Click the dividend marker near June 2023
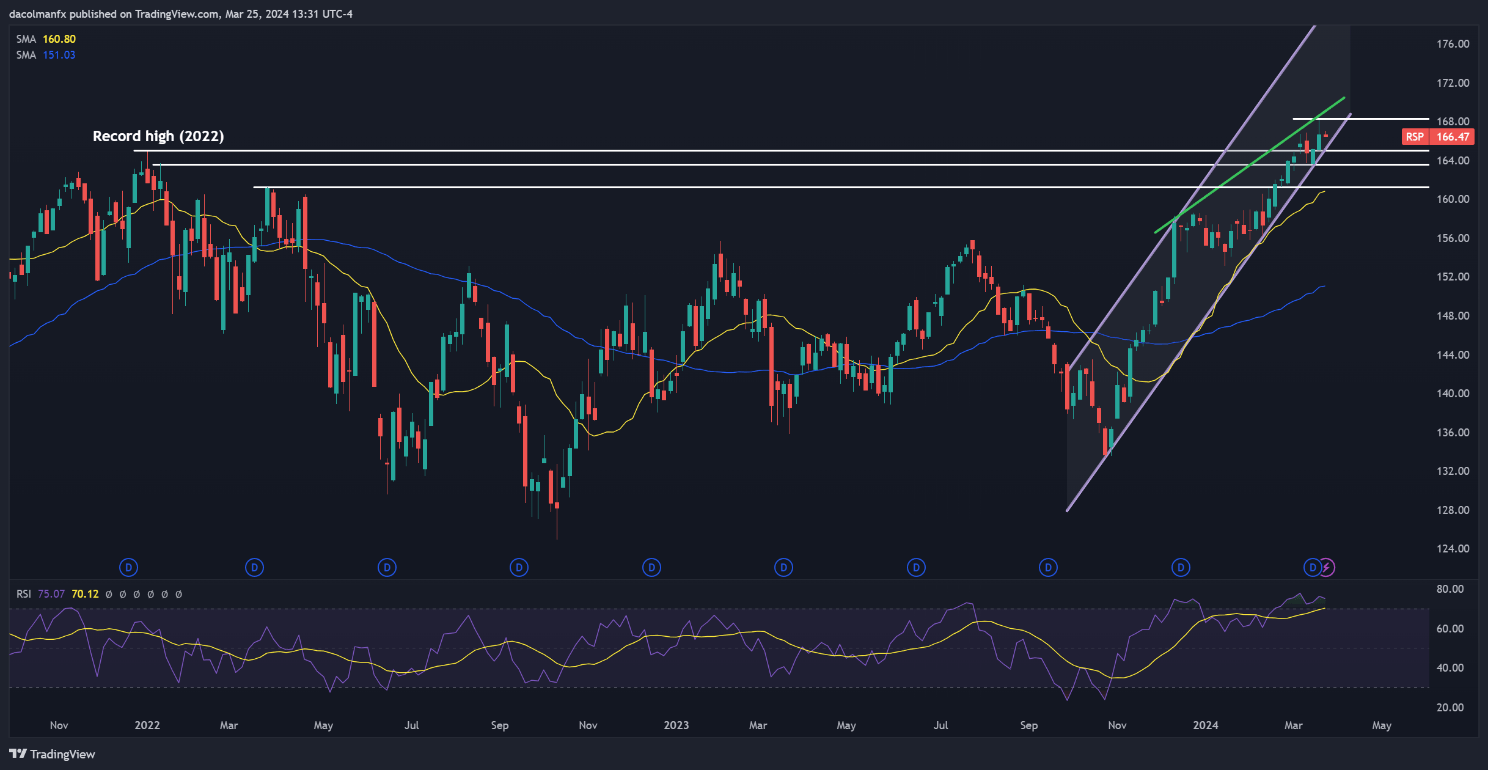This screenshot has height=770, width=1488. click(916, 567)
